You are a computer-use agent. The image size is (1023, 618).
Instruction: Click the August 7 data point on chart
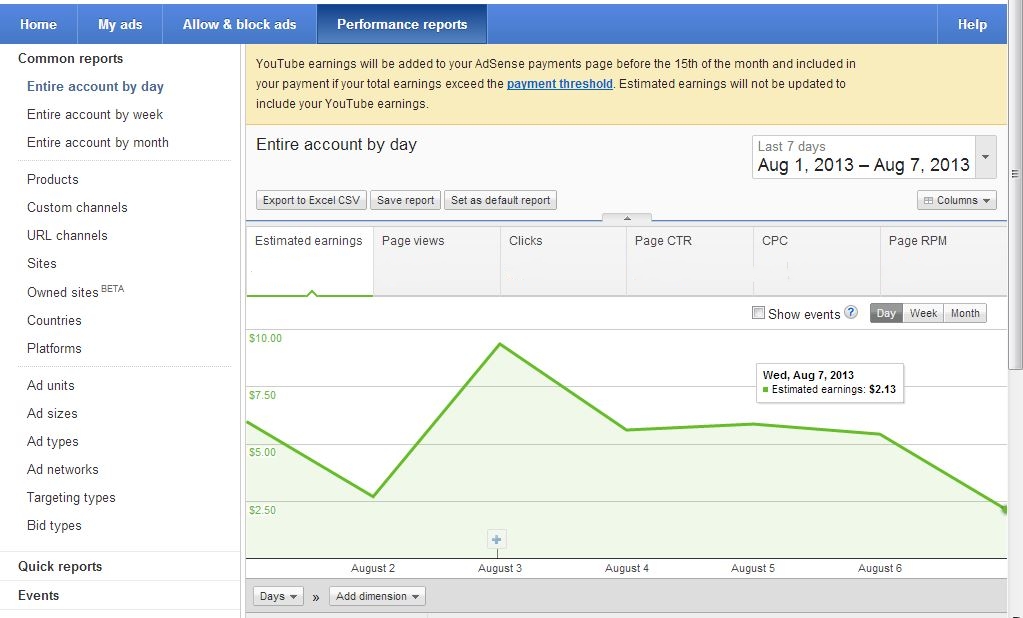tap(1004, 510)
